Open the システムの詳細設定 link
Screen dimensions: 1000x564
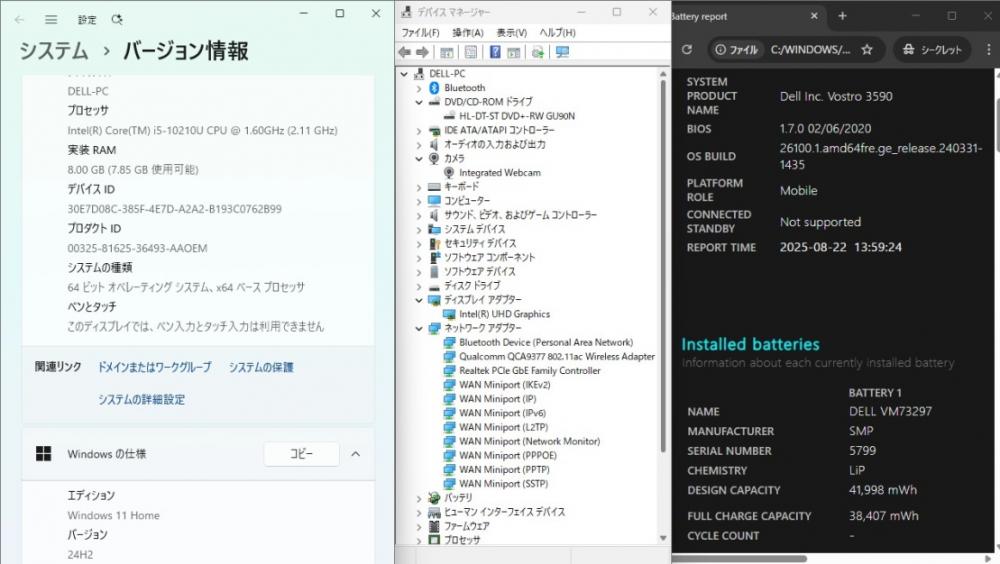pos(142,399)
